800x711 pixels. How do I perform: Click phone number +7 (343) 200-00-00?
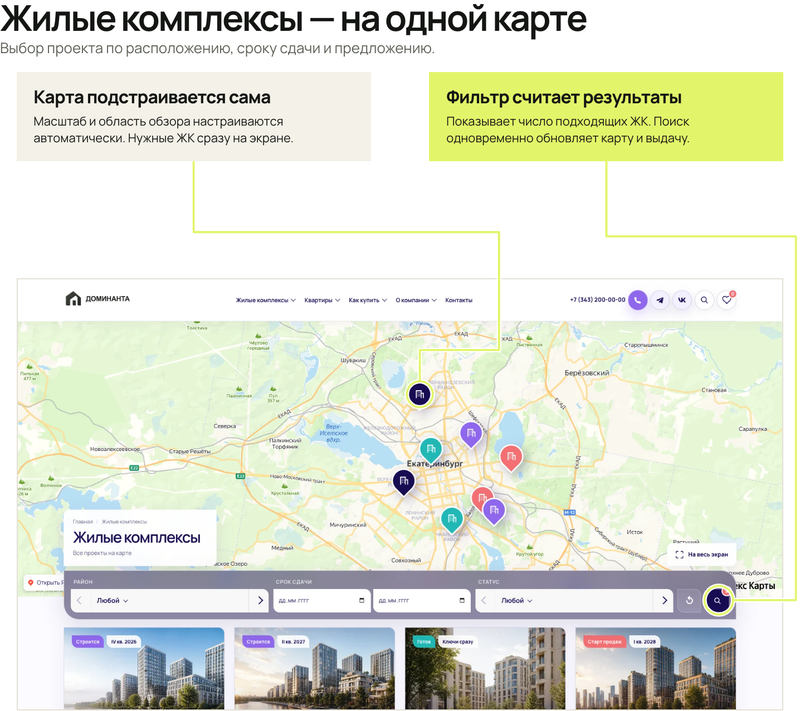point(597,300)
